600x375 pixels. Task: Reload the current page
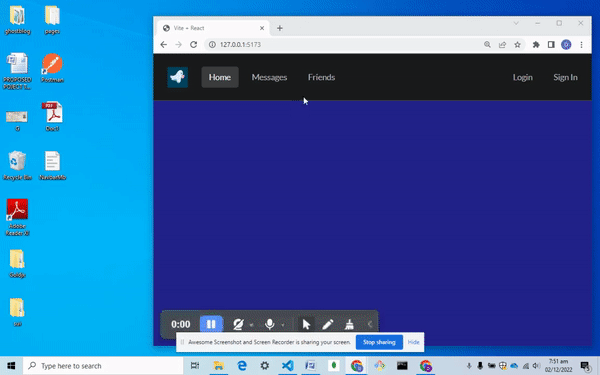[x=194, y=44]
